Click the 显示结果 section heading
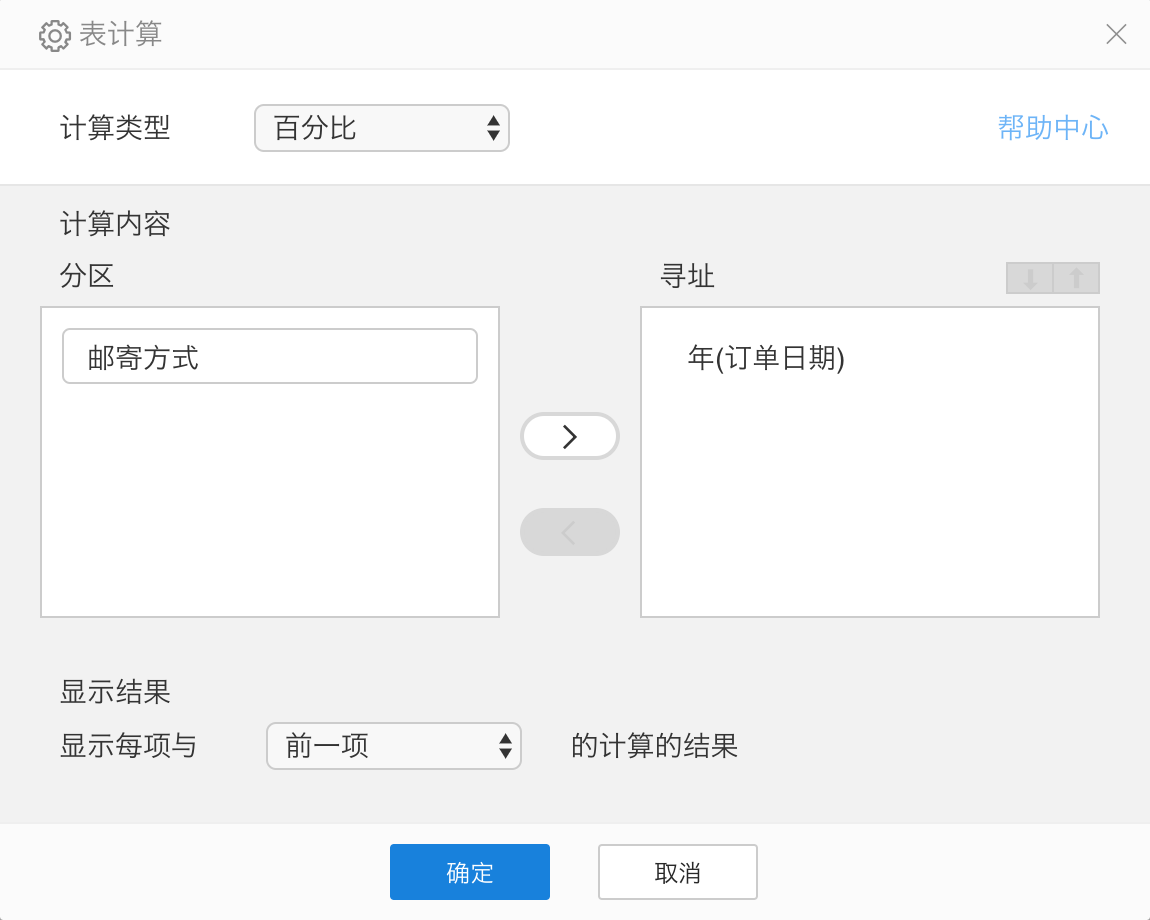Screen dimensions: 1150x920 point(115,691)
